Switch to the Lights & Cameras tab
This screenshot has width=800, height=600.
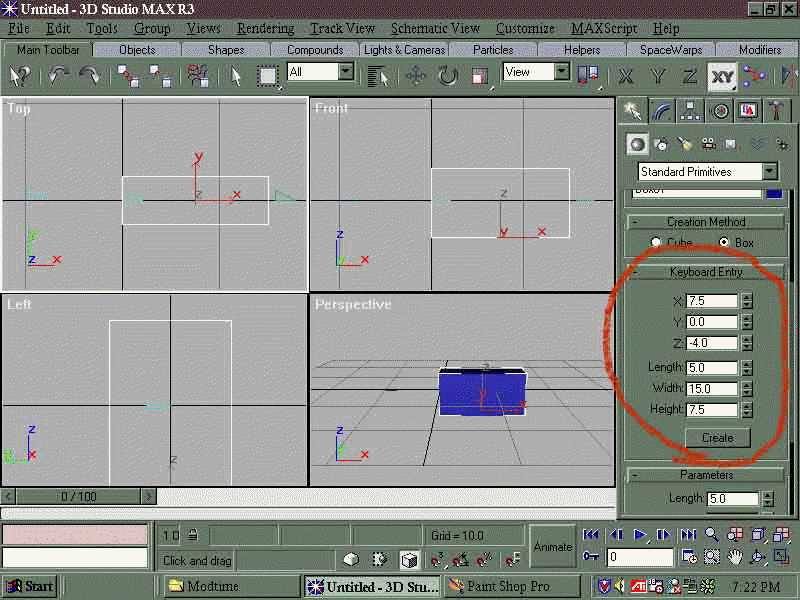tap(405, 50)
